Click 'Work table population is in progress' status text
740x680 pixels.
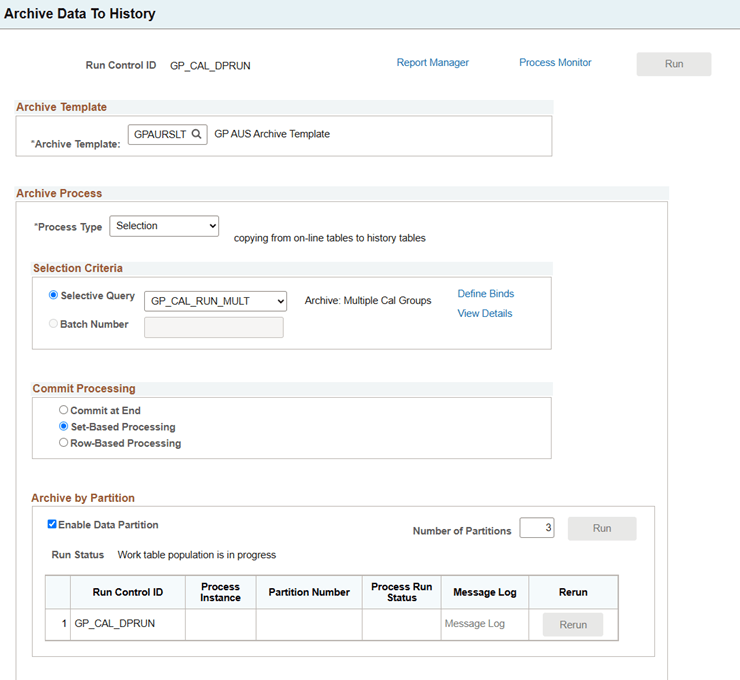(196, 555)
